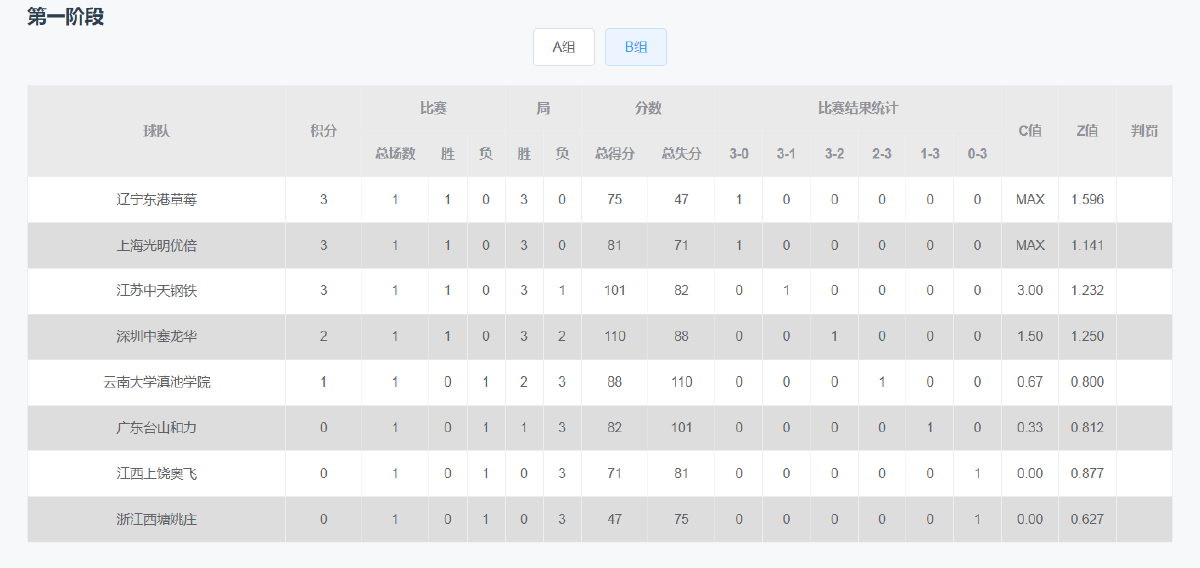The width and height of the screenshot is (1200, 568).
Task: Choose team 江西上饶奥飞
Action: [157, 473]
